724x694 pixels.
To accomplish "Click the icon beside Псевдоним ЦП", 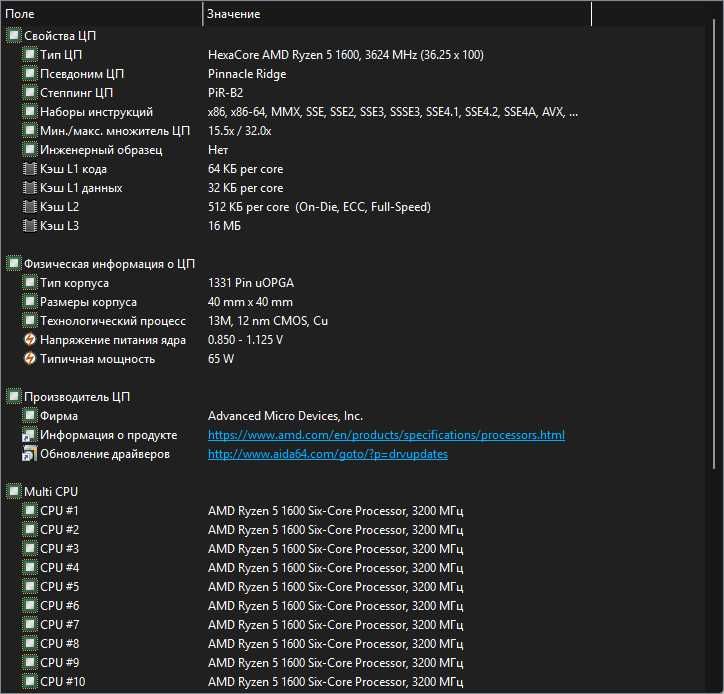I will [29, 73].
